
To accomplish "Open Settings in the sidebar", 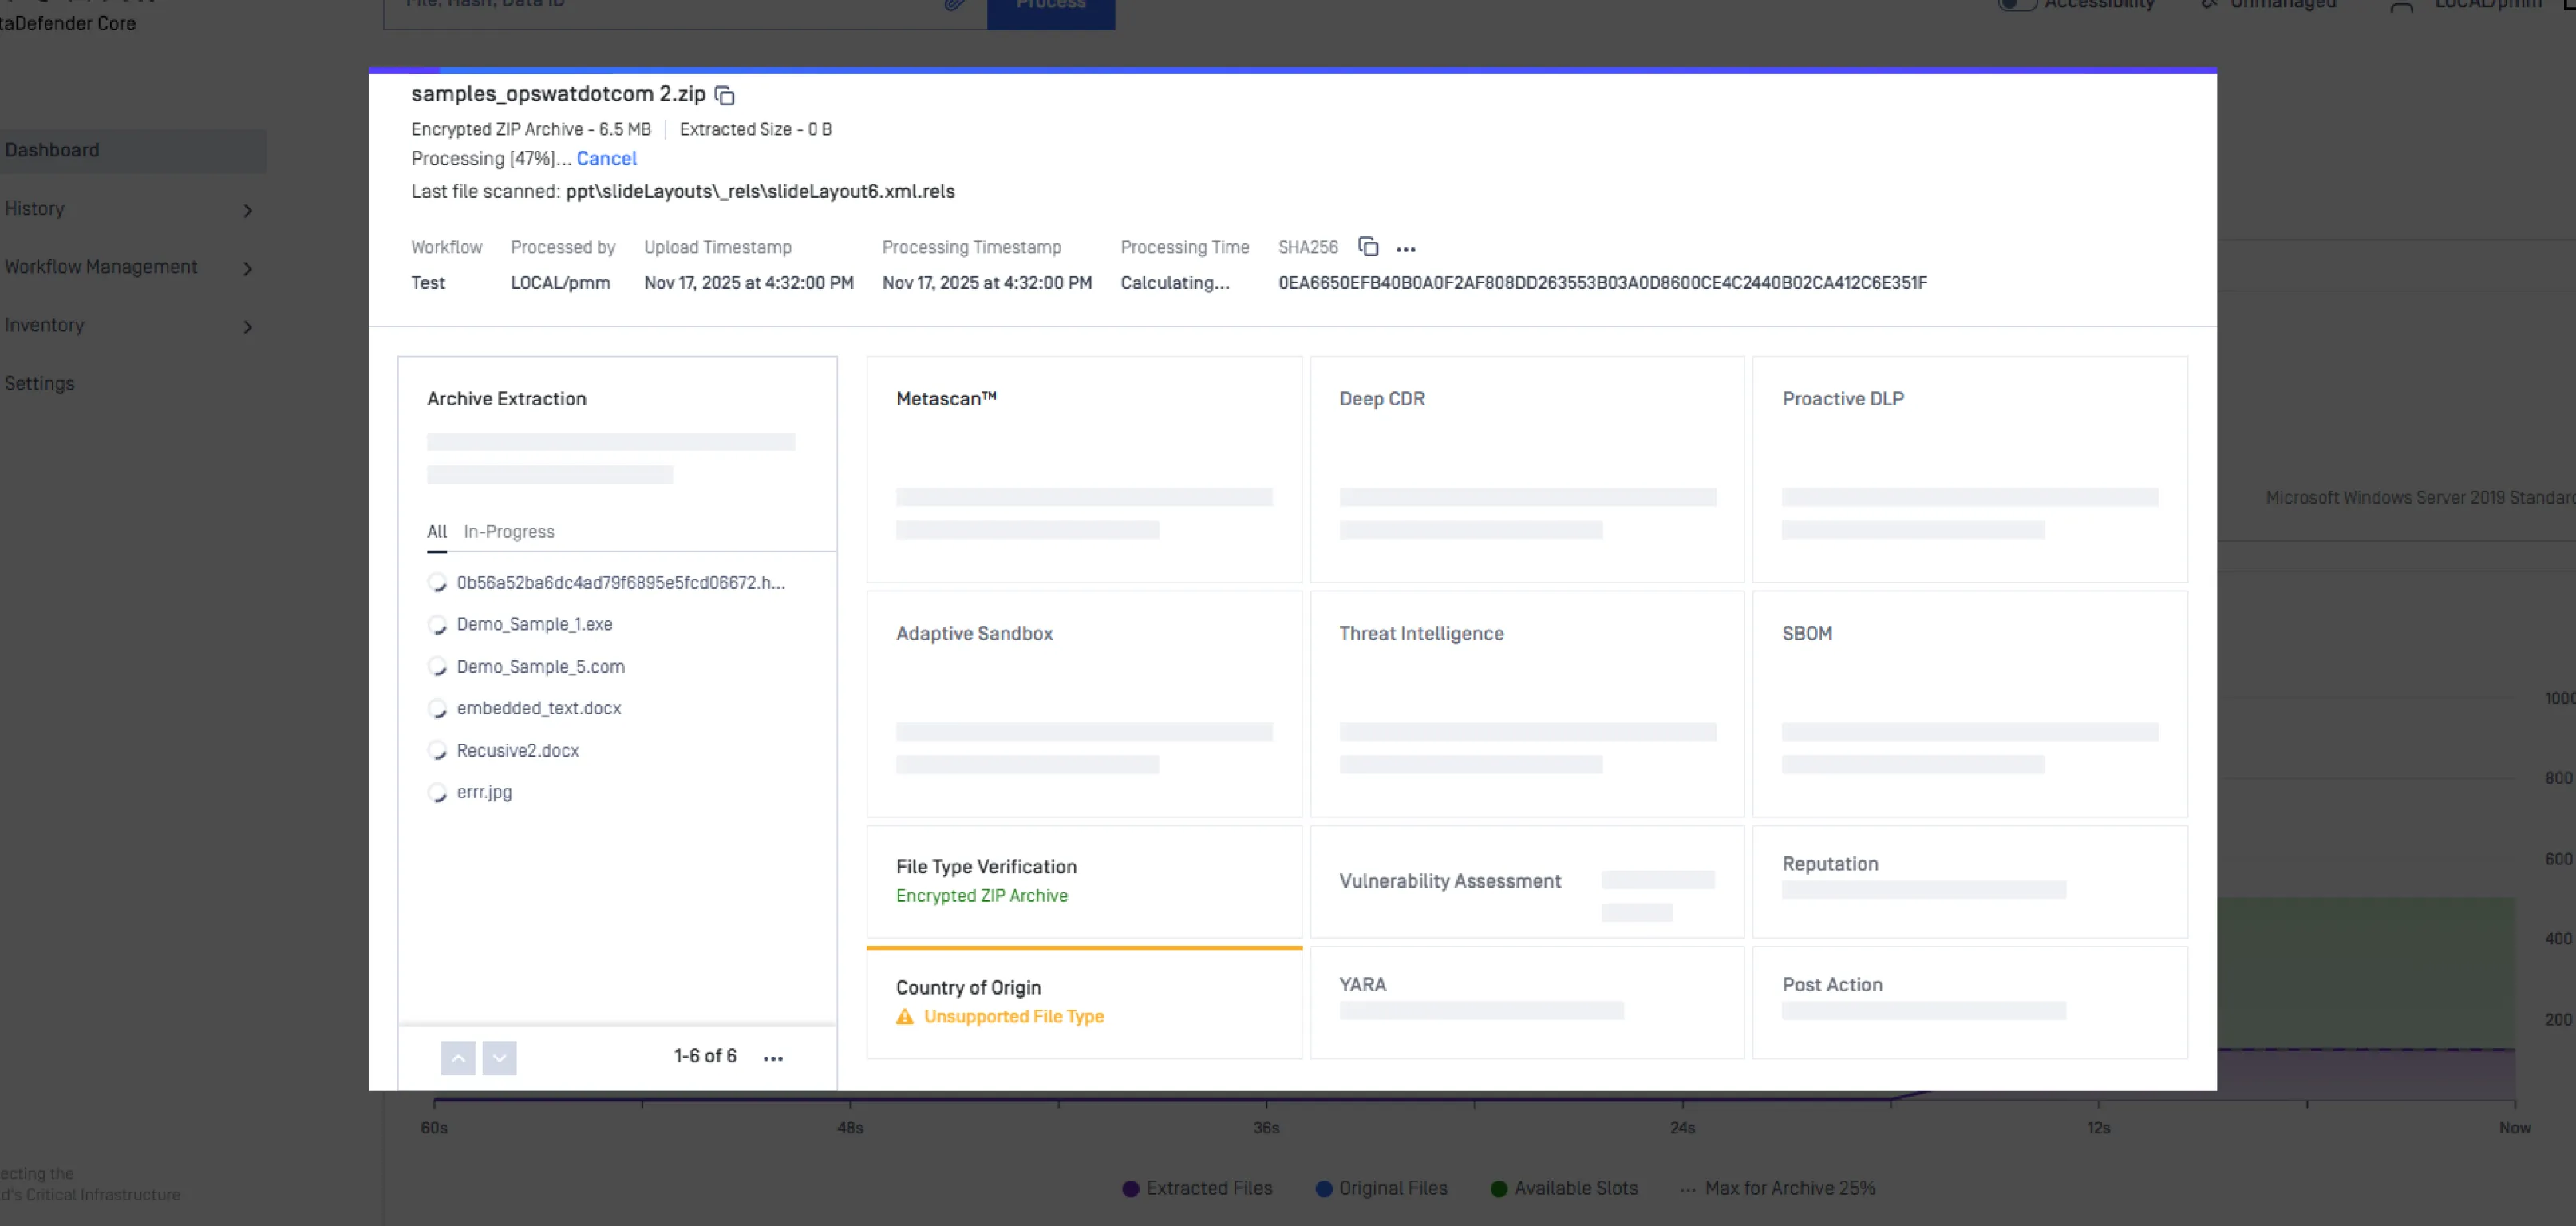I will click(x=40, y=384).
